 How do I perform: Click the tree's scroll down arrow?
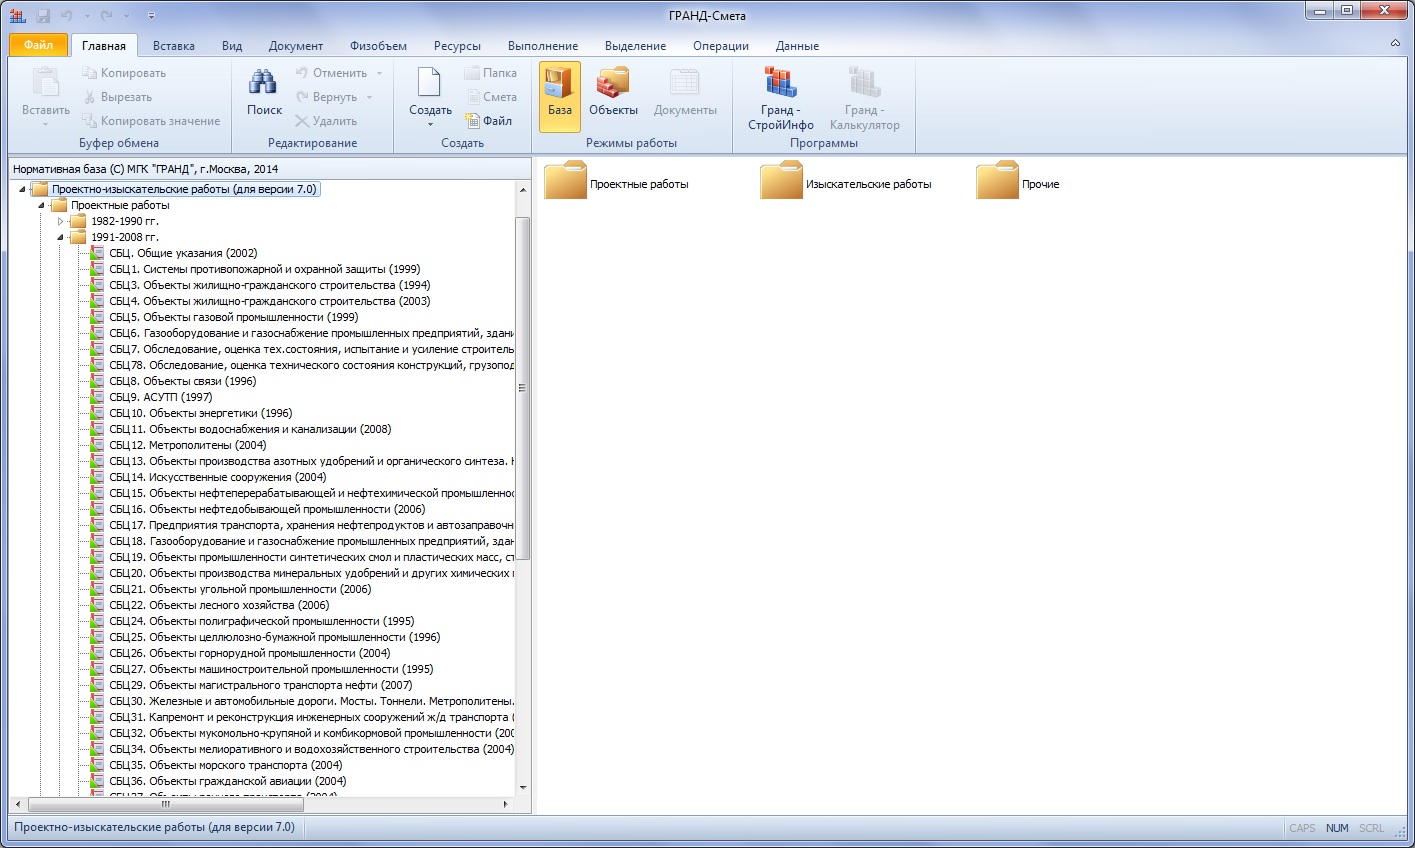[522, 788]
